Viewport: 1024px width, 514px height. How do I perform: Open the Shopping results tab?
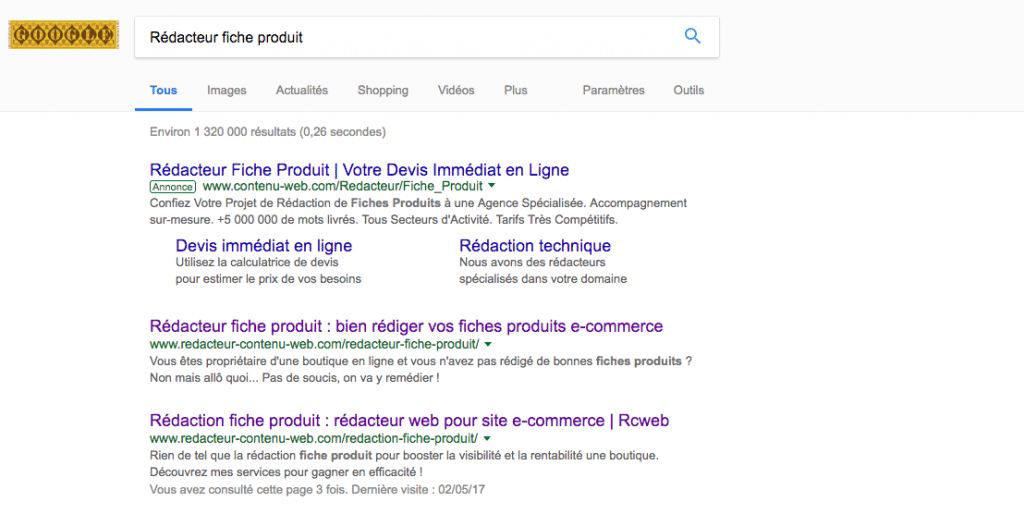(x=383, y=90)
